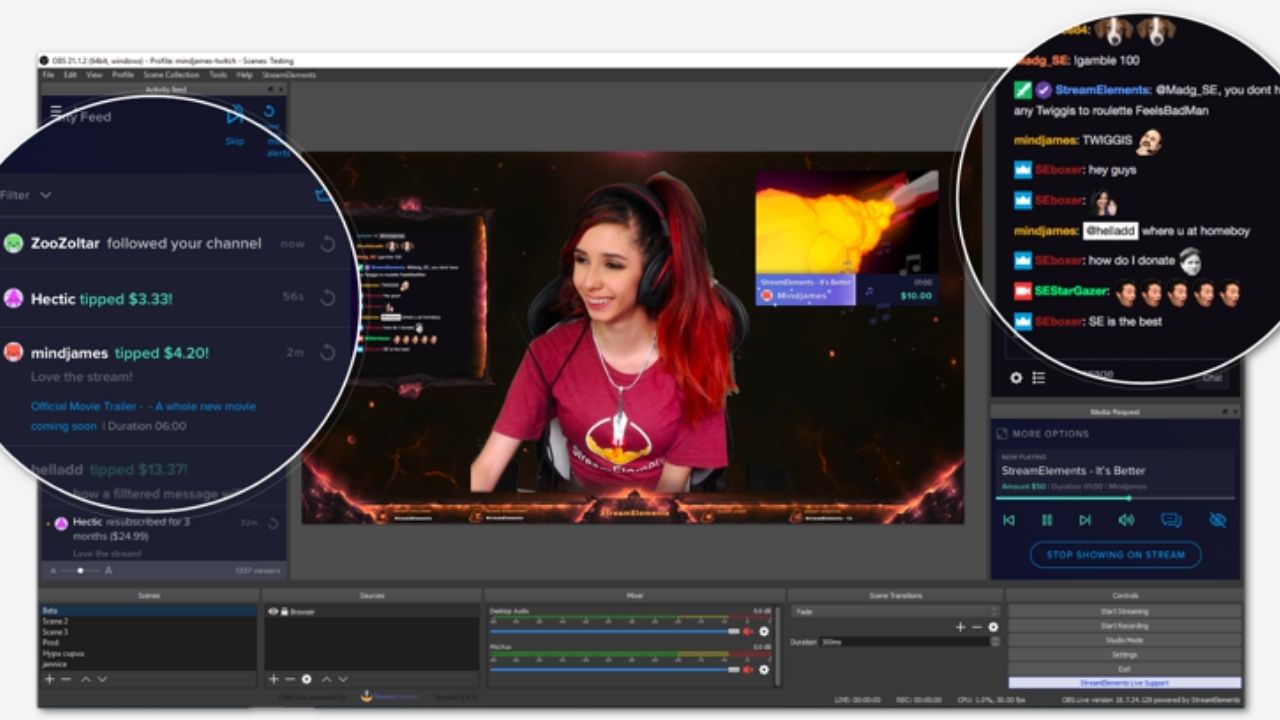The image size is (1280, 720).
Task: Expand MORE OPTIONS in Media Request
Action: [x=1042, y=433]
